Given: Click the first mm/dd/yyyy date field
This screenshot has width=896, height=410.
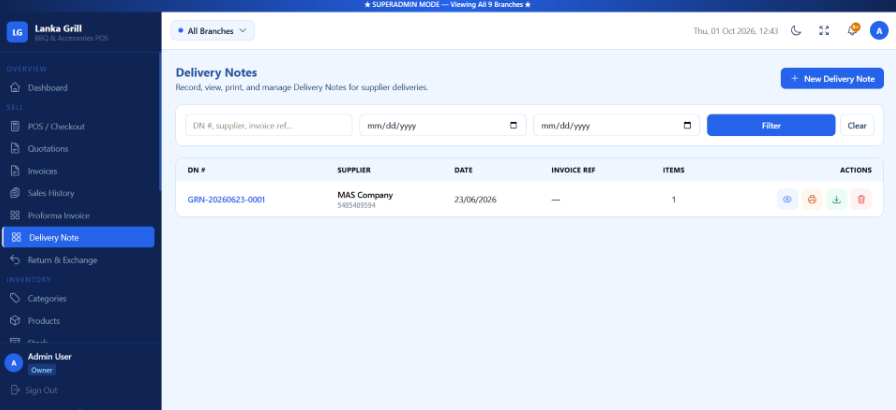Looking at the screenshot, I should tap(443, 125).
